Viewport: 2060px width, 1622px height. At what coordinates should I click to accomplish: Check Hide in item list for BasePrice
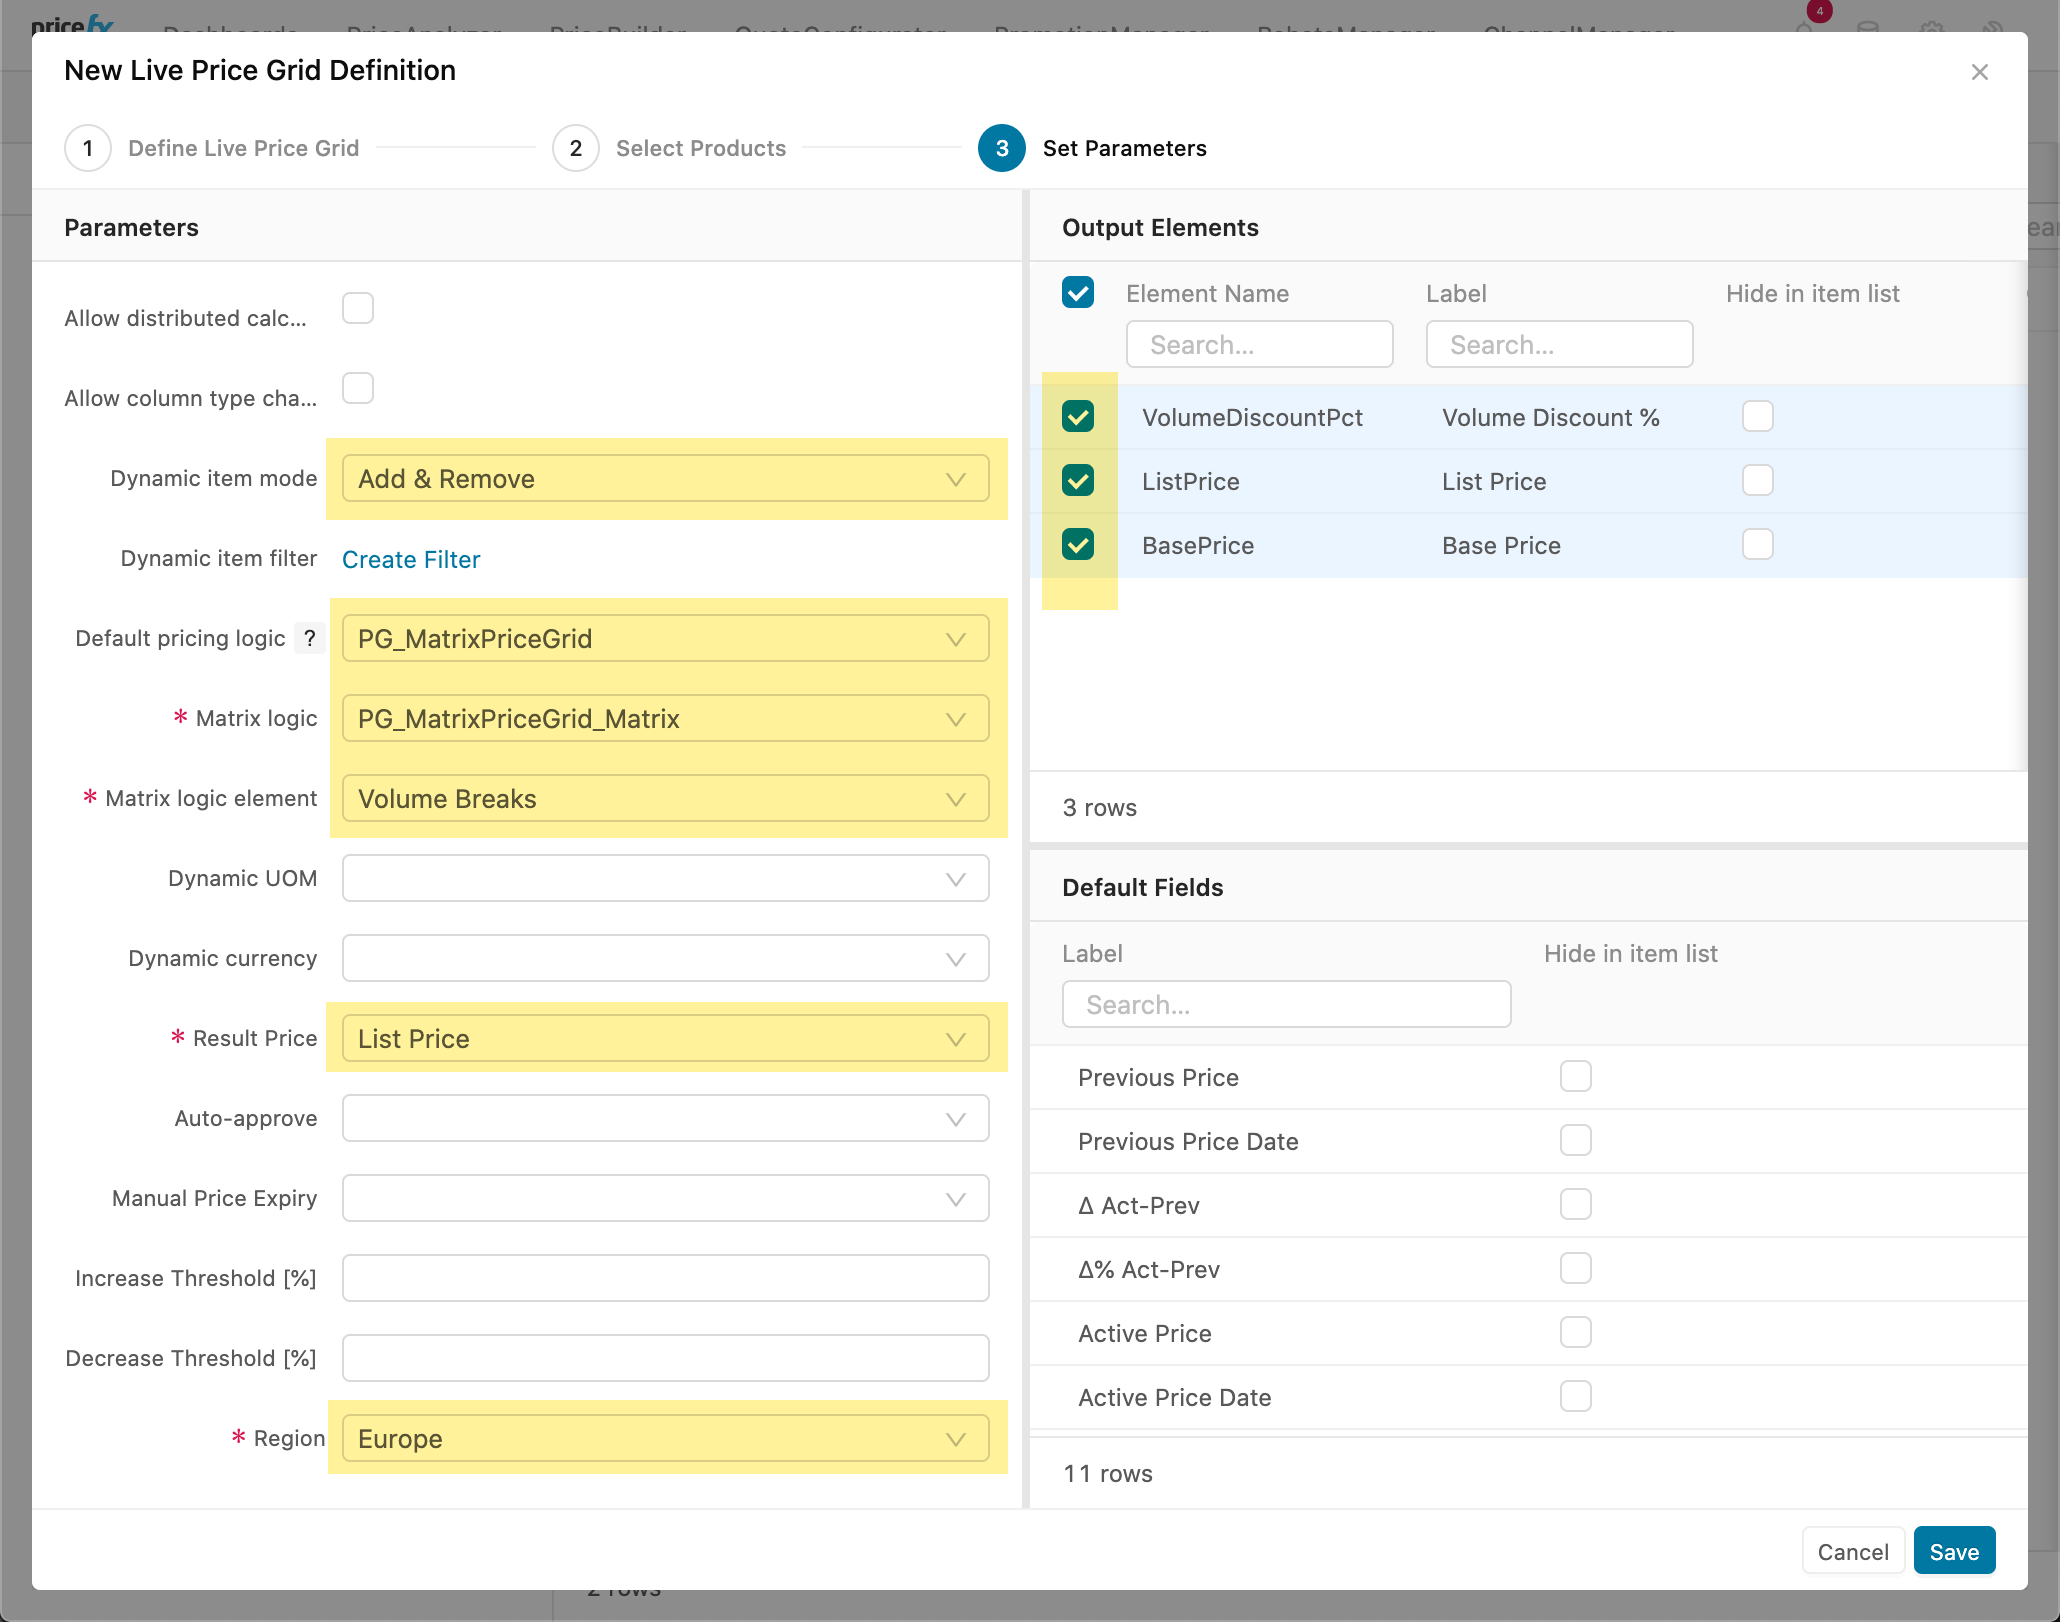pos(1757,545)
